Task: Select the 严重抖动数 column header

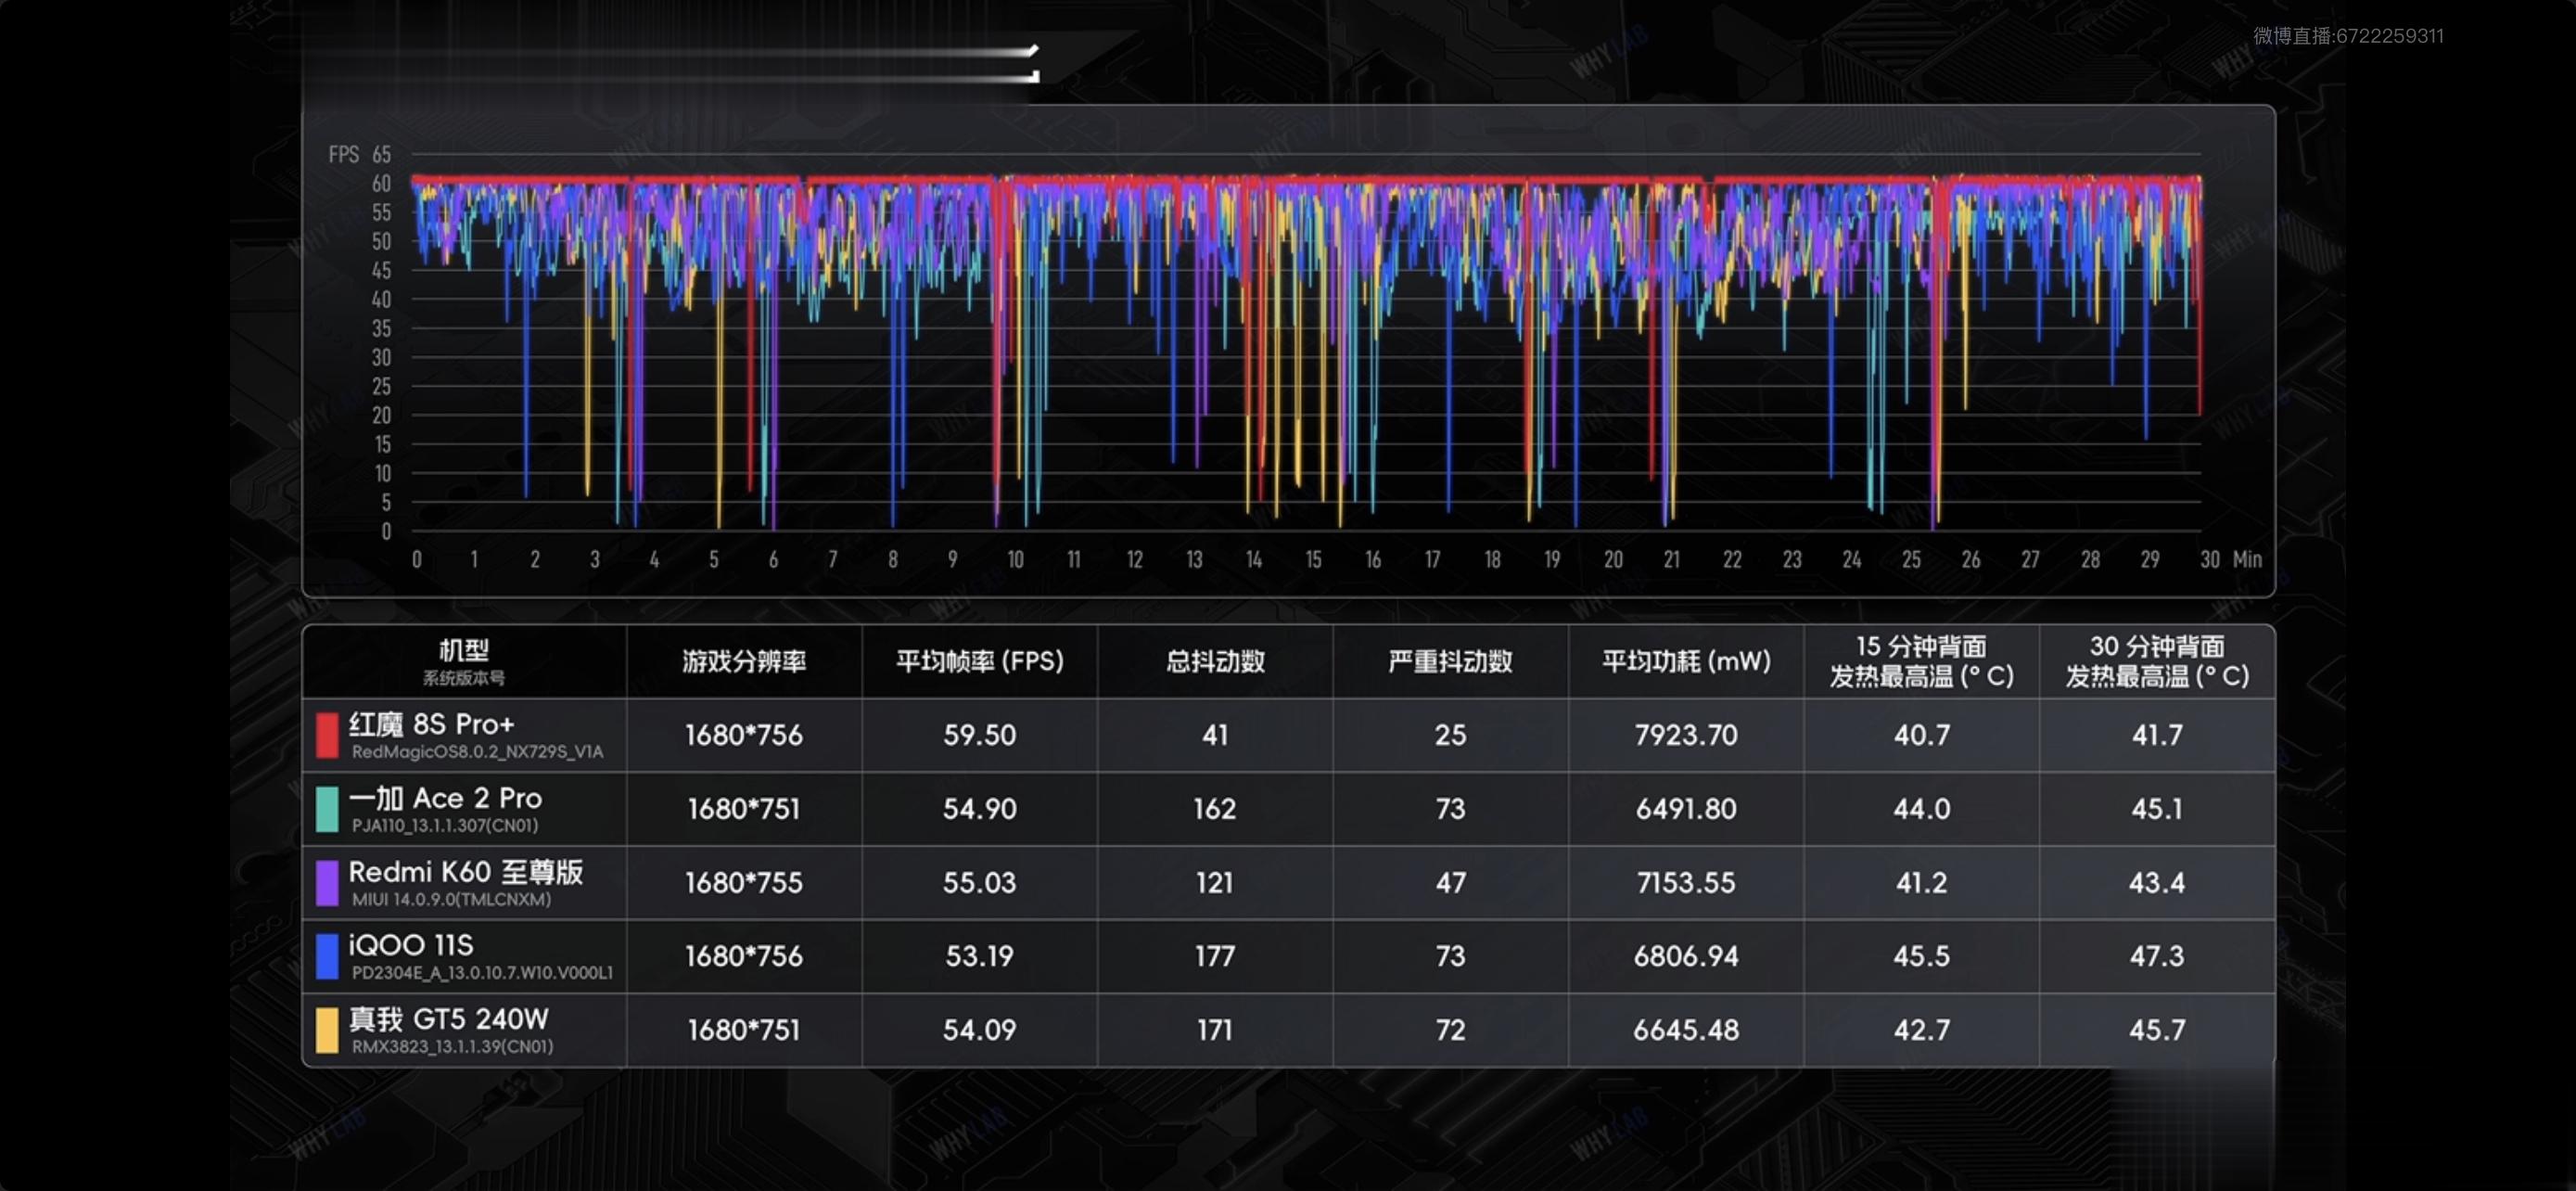Action: (1450, 661)
